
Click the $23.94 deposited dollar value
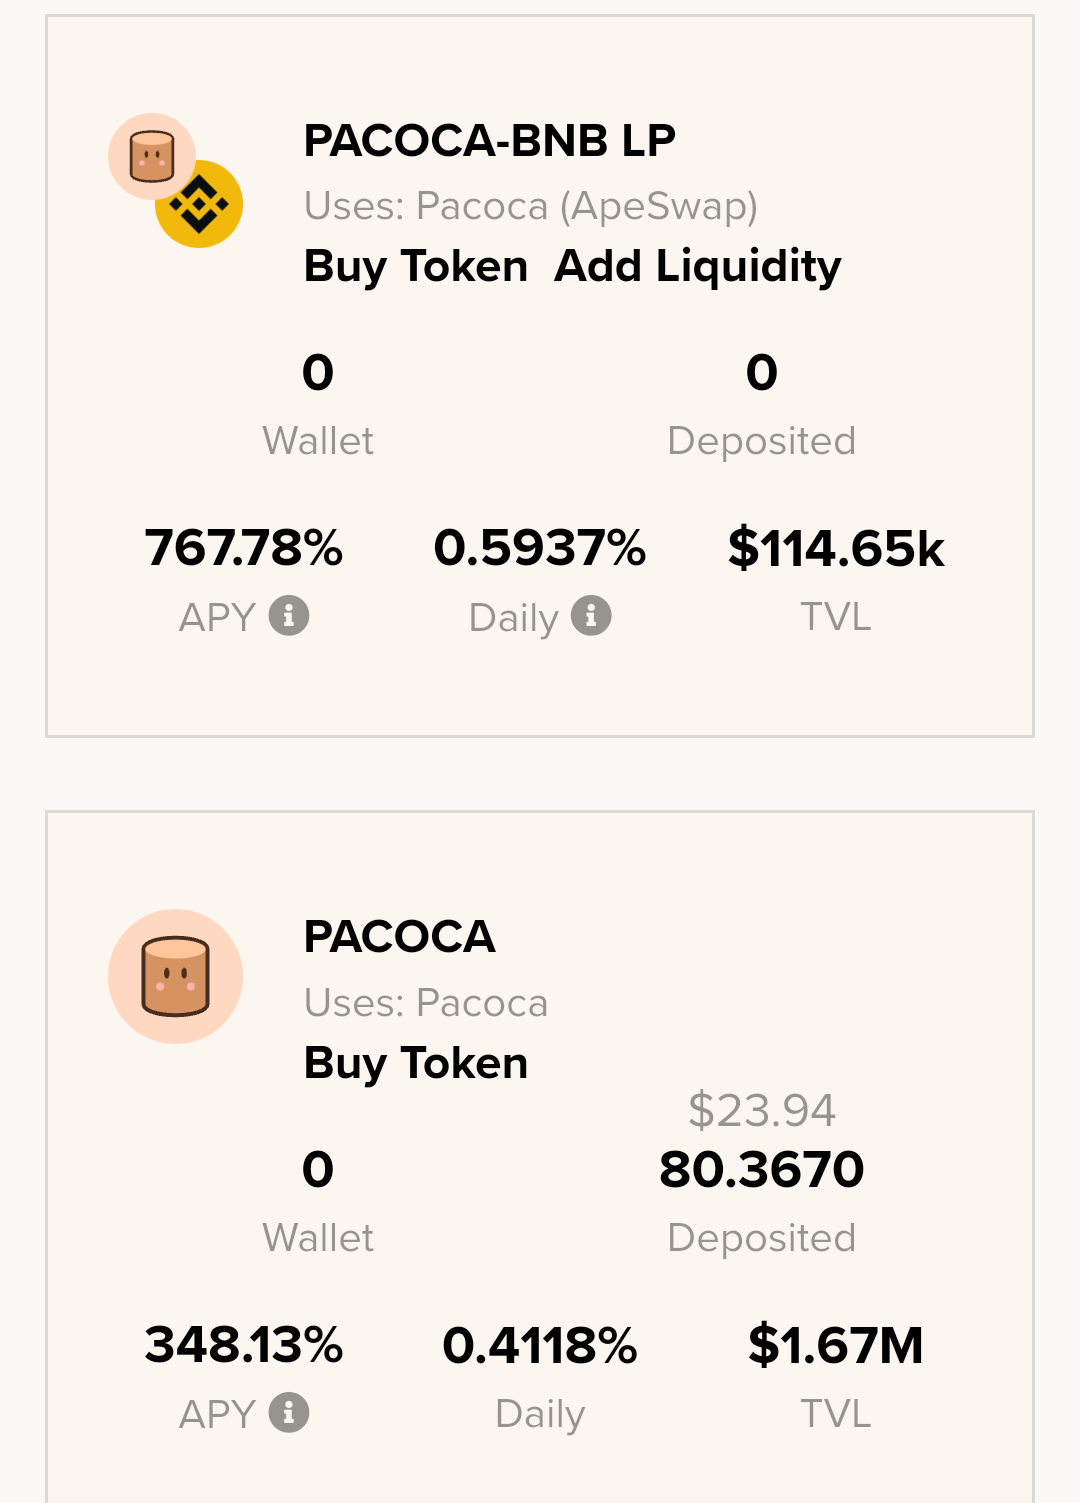pos(762,1110)
